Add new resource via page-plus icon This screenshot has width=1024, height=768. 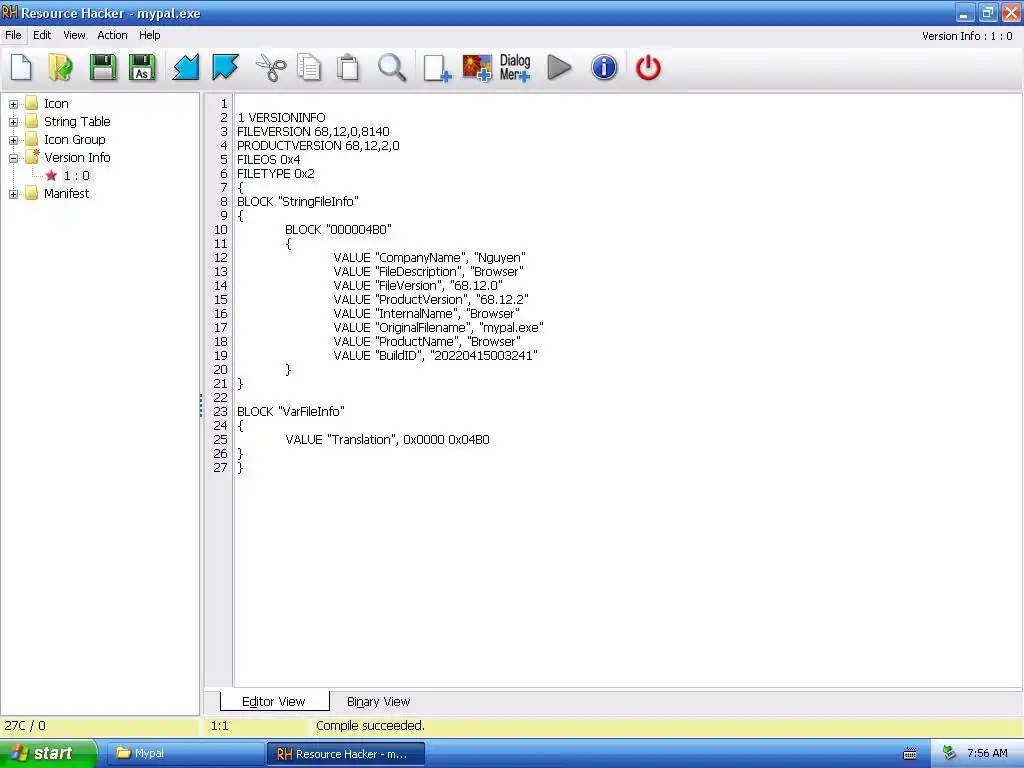(437, 67)
